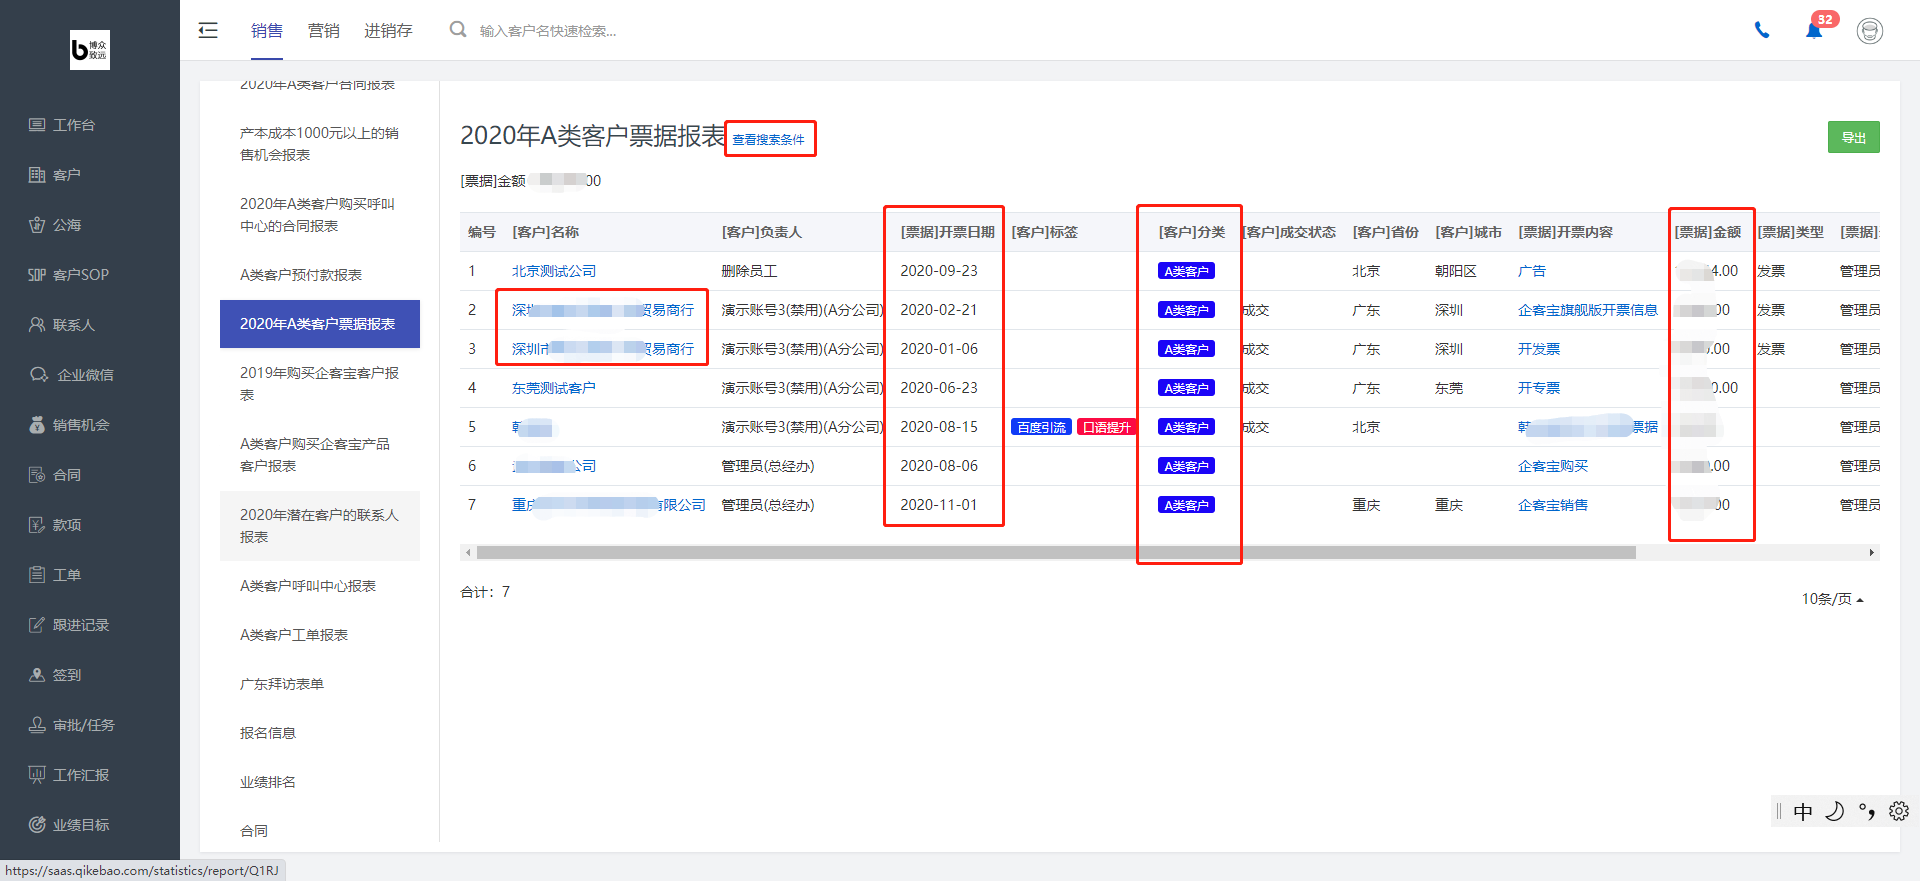Switch to the 营销 tab
1920x881 pixels.
324,31
